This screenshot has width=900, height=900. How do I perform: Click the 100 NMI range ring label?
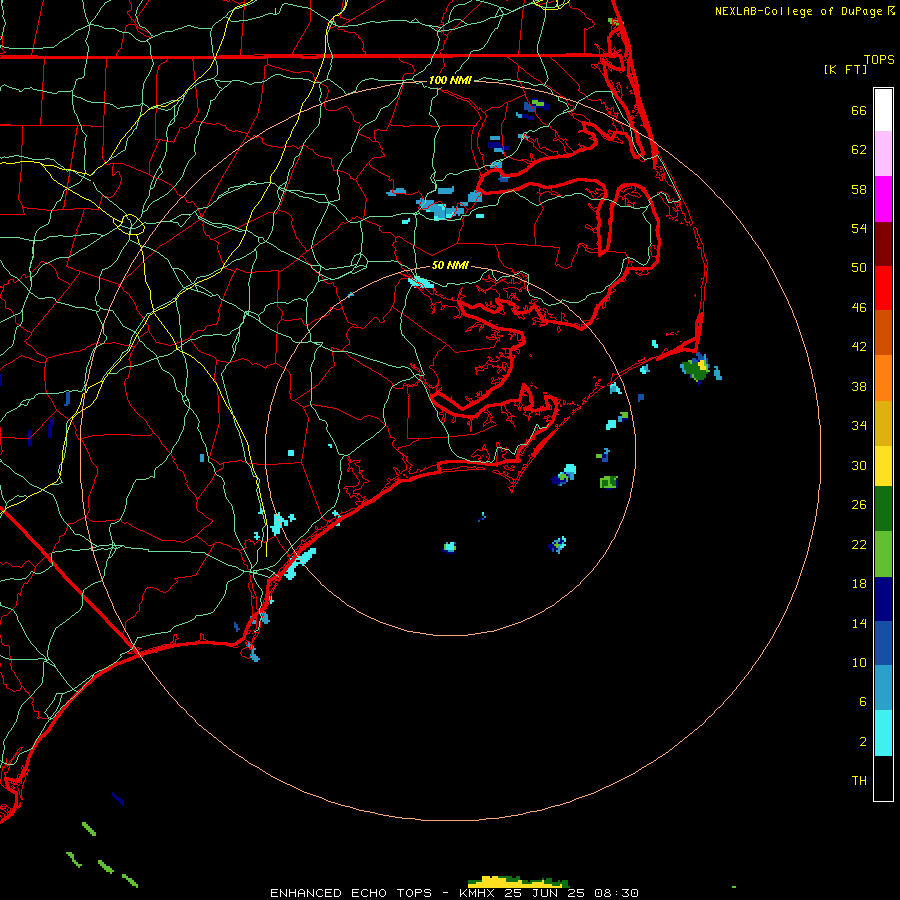450,80
